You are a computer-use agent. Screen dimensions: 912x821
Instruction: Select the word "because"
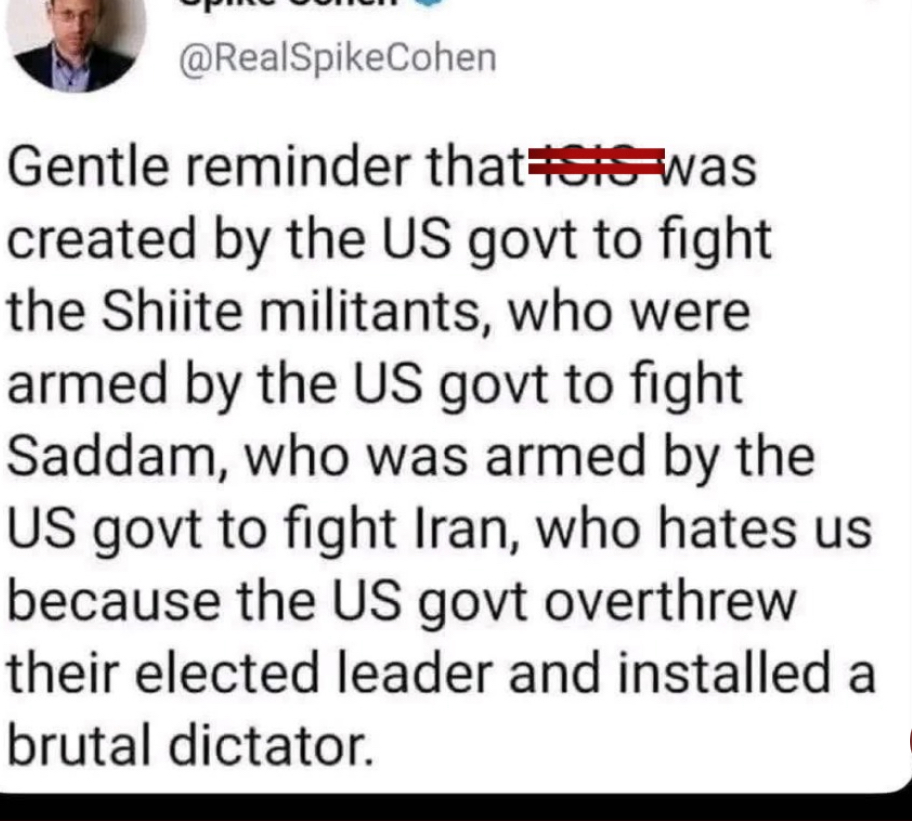coord(114,601)
